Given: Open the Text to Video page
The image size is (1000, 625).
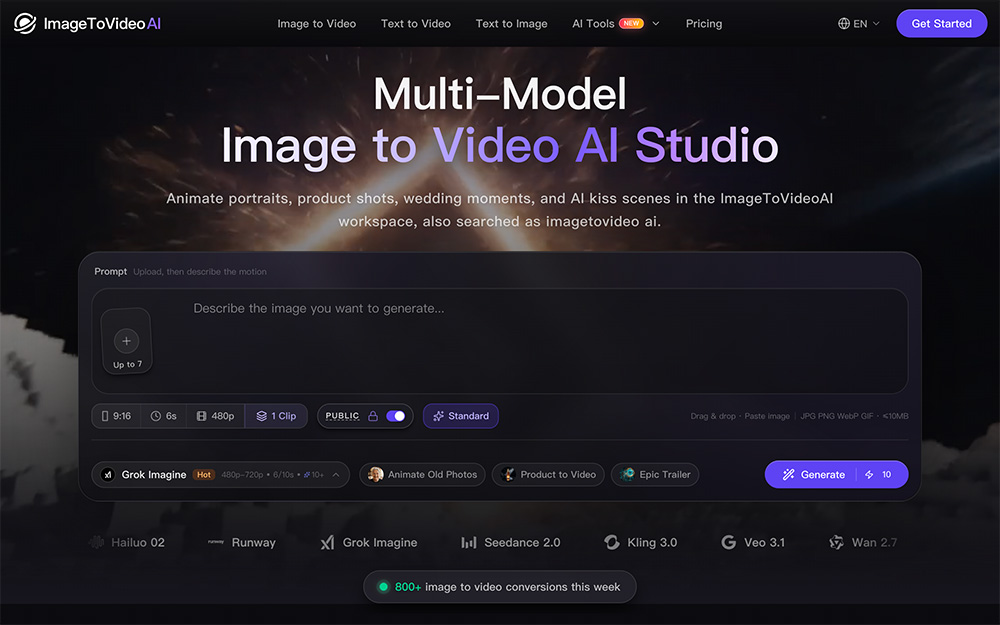Looking at the screenshot, I should coord(416,24).
